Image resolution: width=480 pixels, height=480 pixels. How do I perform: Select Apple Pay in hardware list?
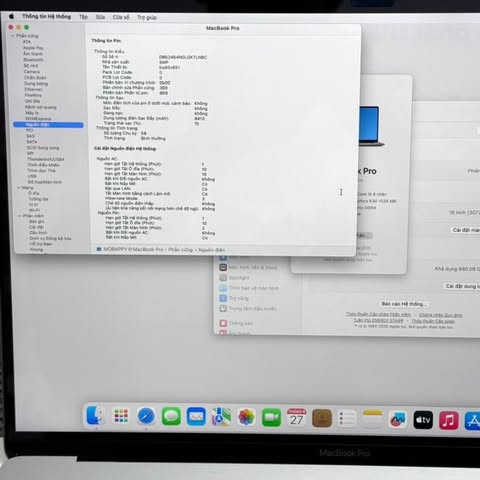(x=33, y=48)
